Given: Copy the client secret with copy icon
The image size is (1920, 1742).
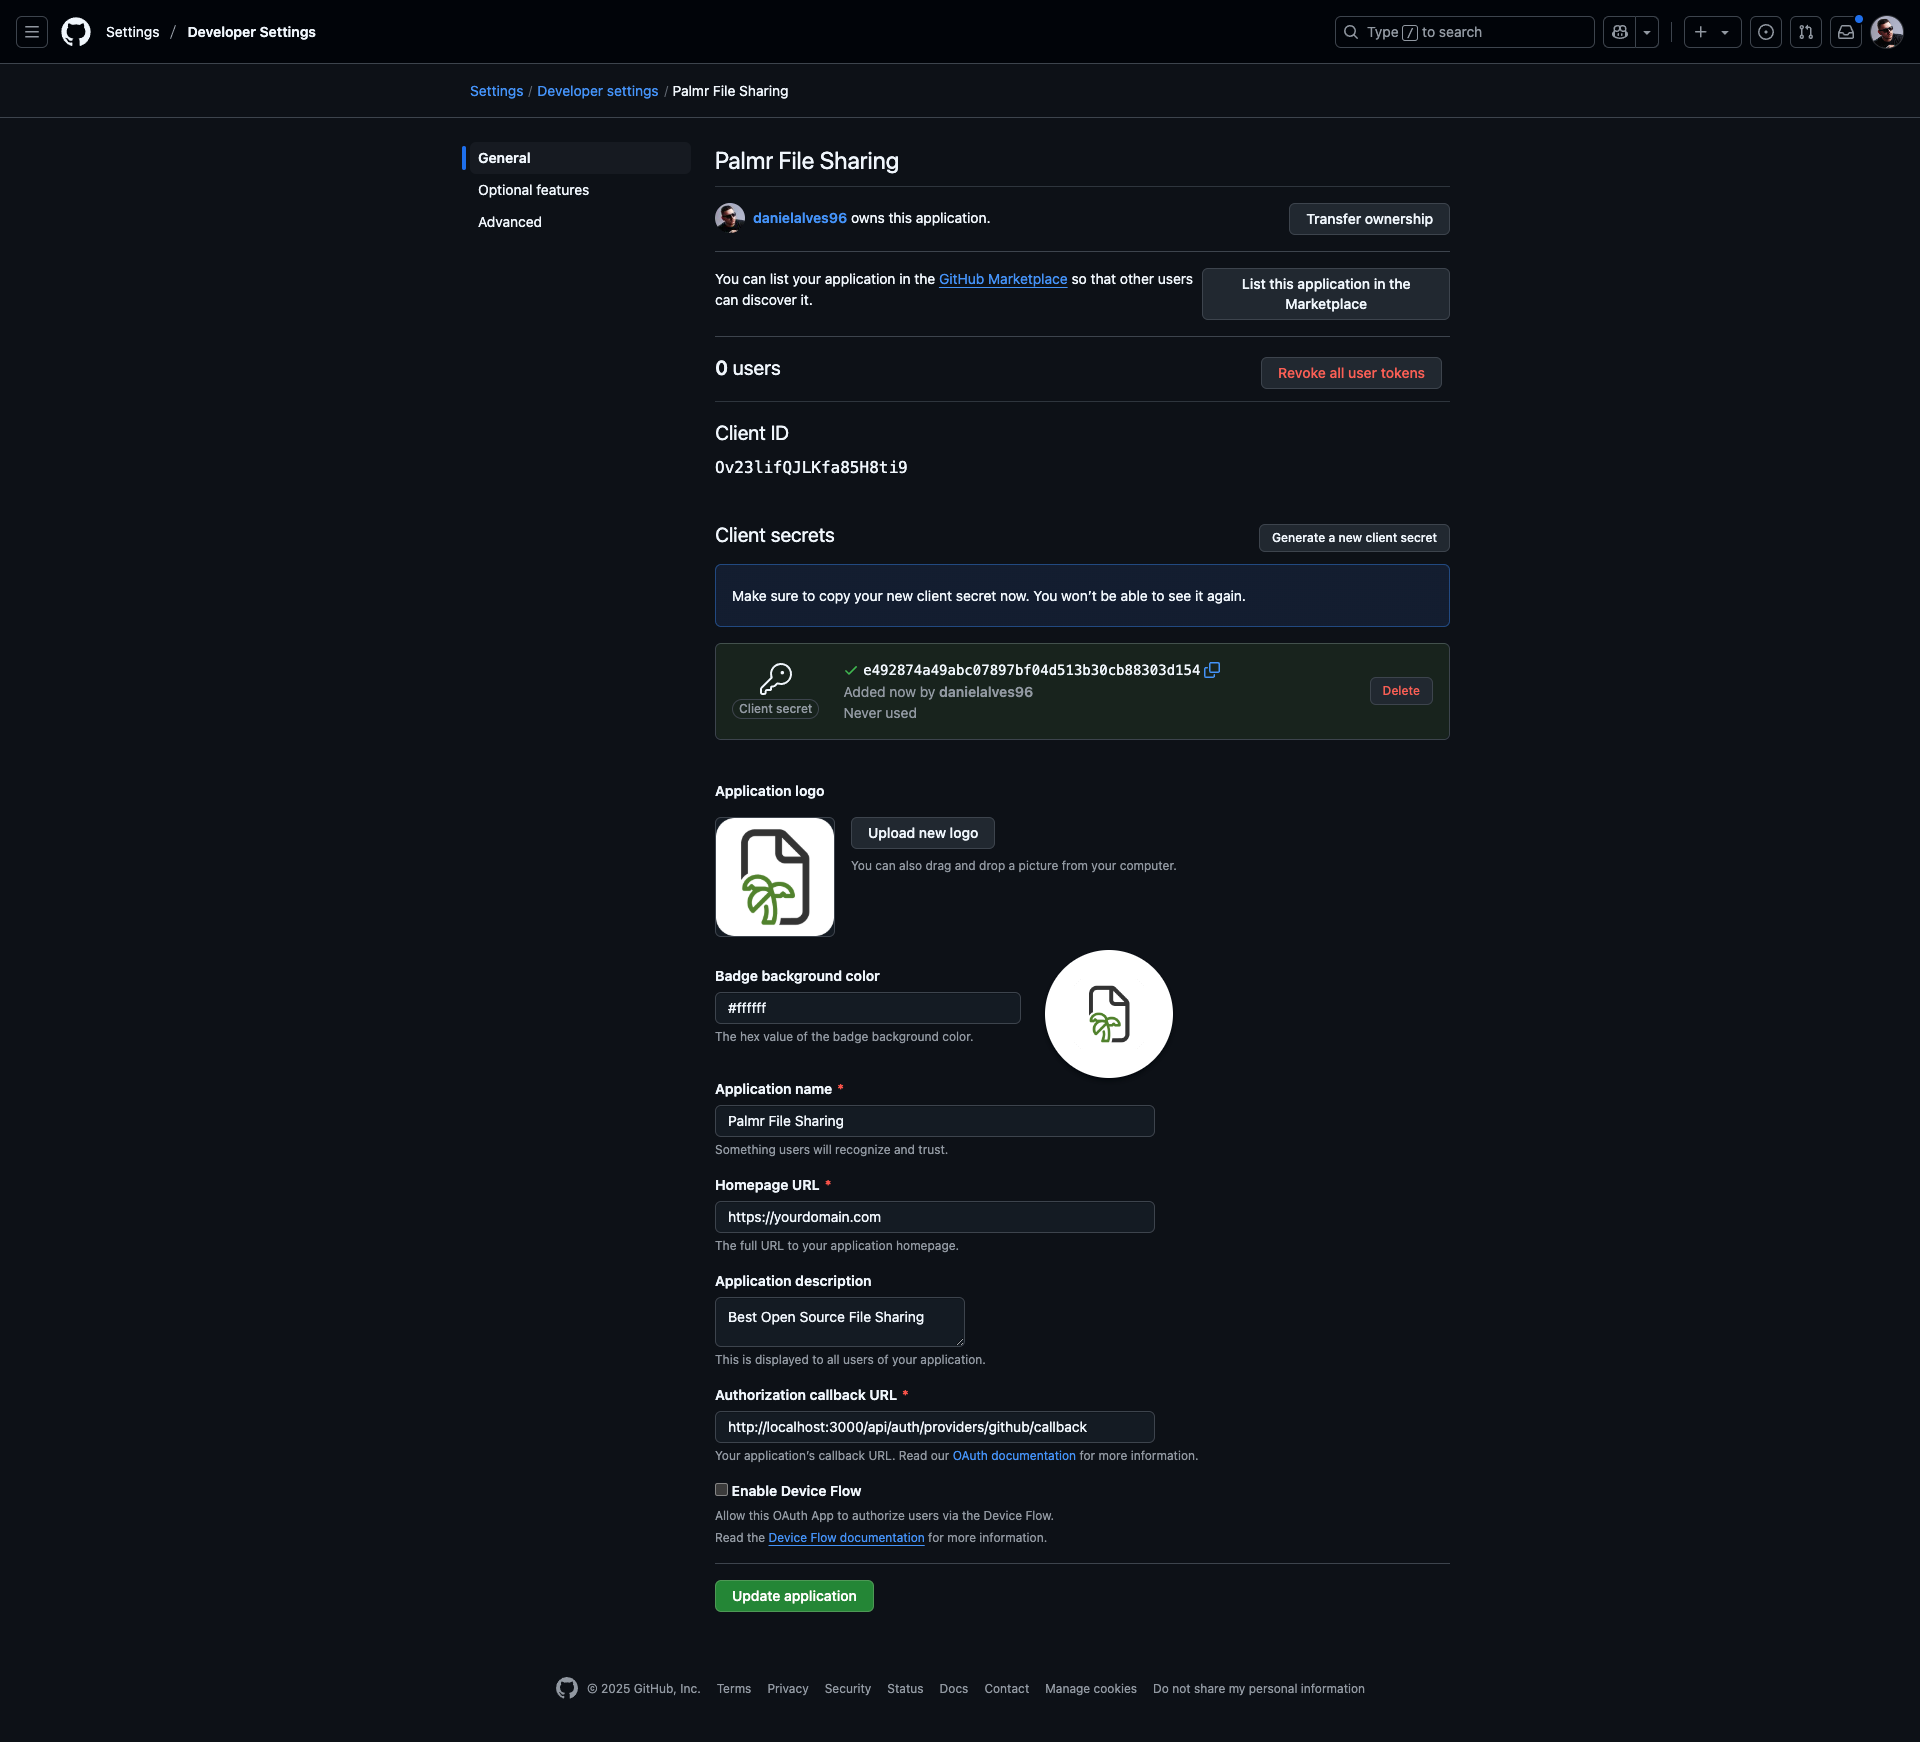Looking at the screenshot, I should (1212, 670).
